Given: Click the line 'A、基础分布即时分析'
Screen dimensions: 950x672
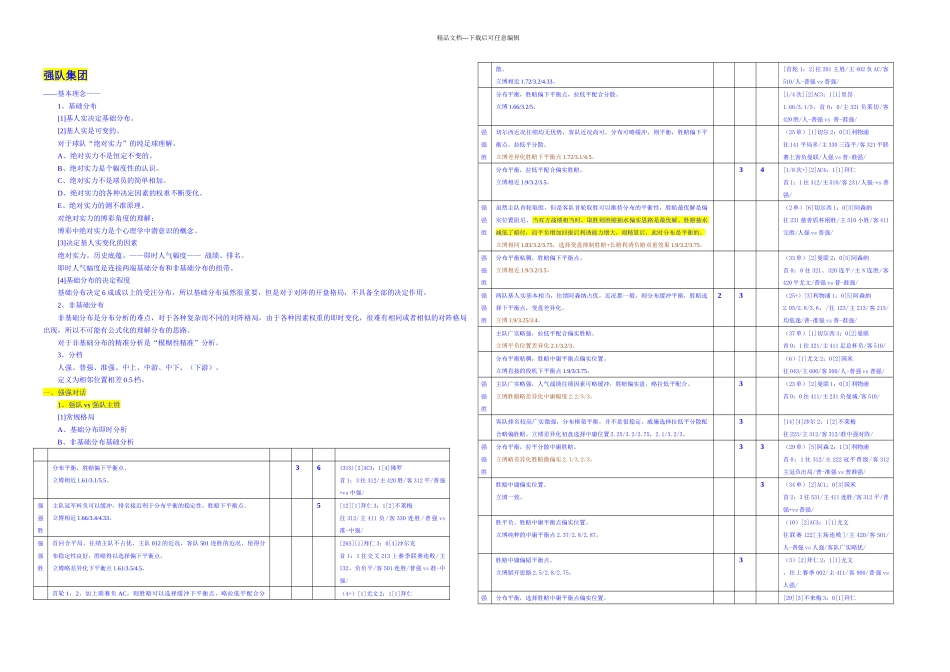Looking at the screenshot, I should click(x=92, y=429).
